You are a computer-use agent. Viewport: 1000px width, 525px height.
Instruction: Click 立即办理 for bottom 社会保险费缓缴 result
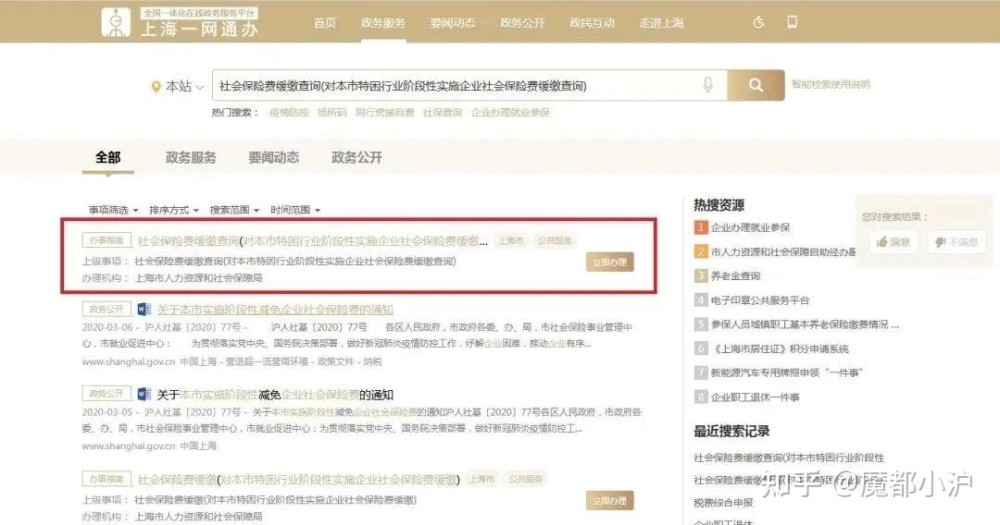[610, 501]
